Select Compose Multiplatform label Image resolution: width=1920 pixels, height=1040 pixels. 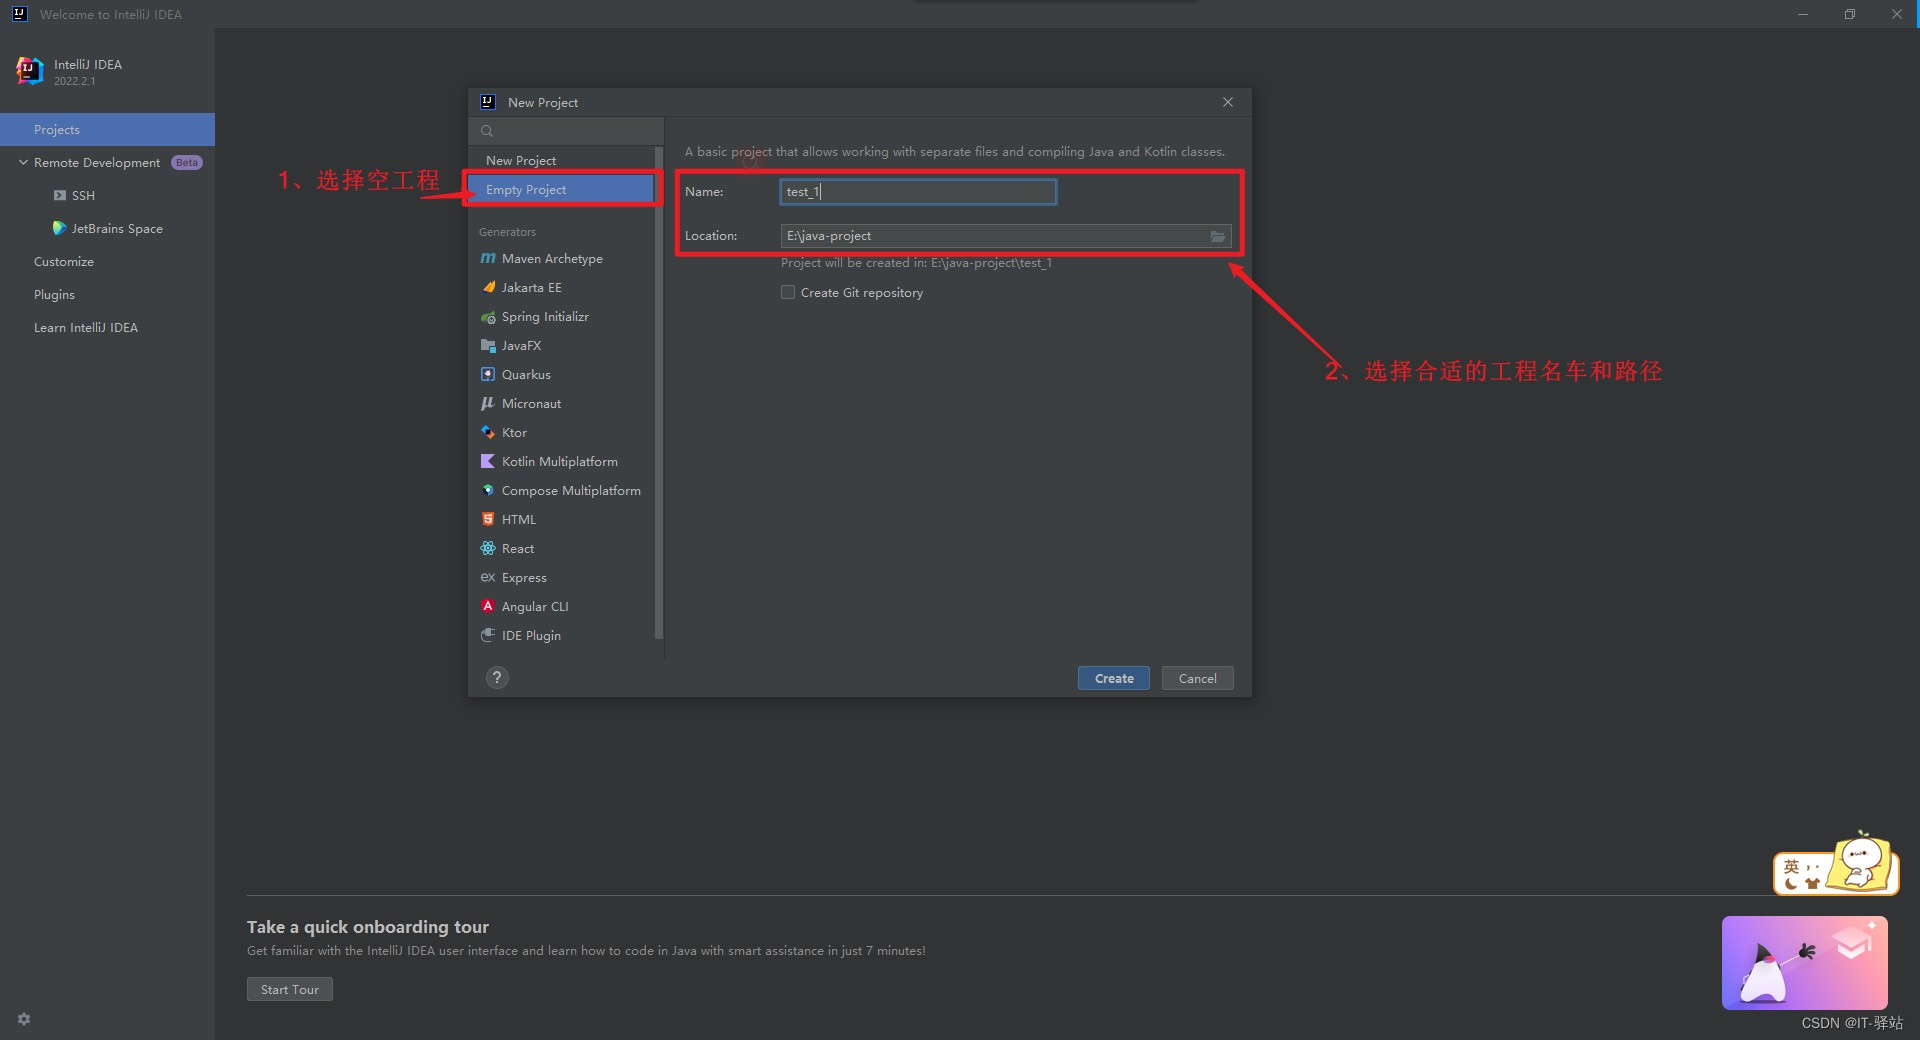pyautogui.click(x=571, y=490)
